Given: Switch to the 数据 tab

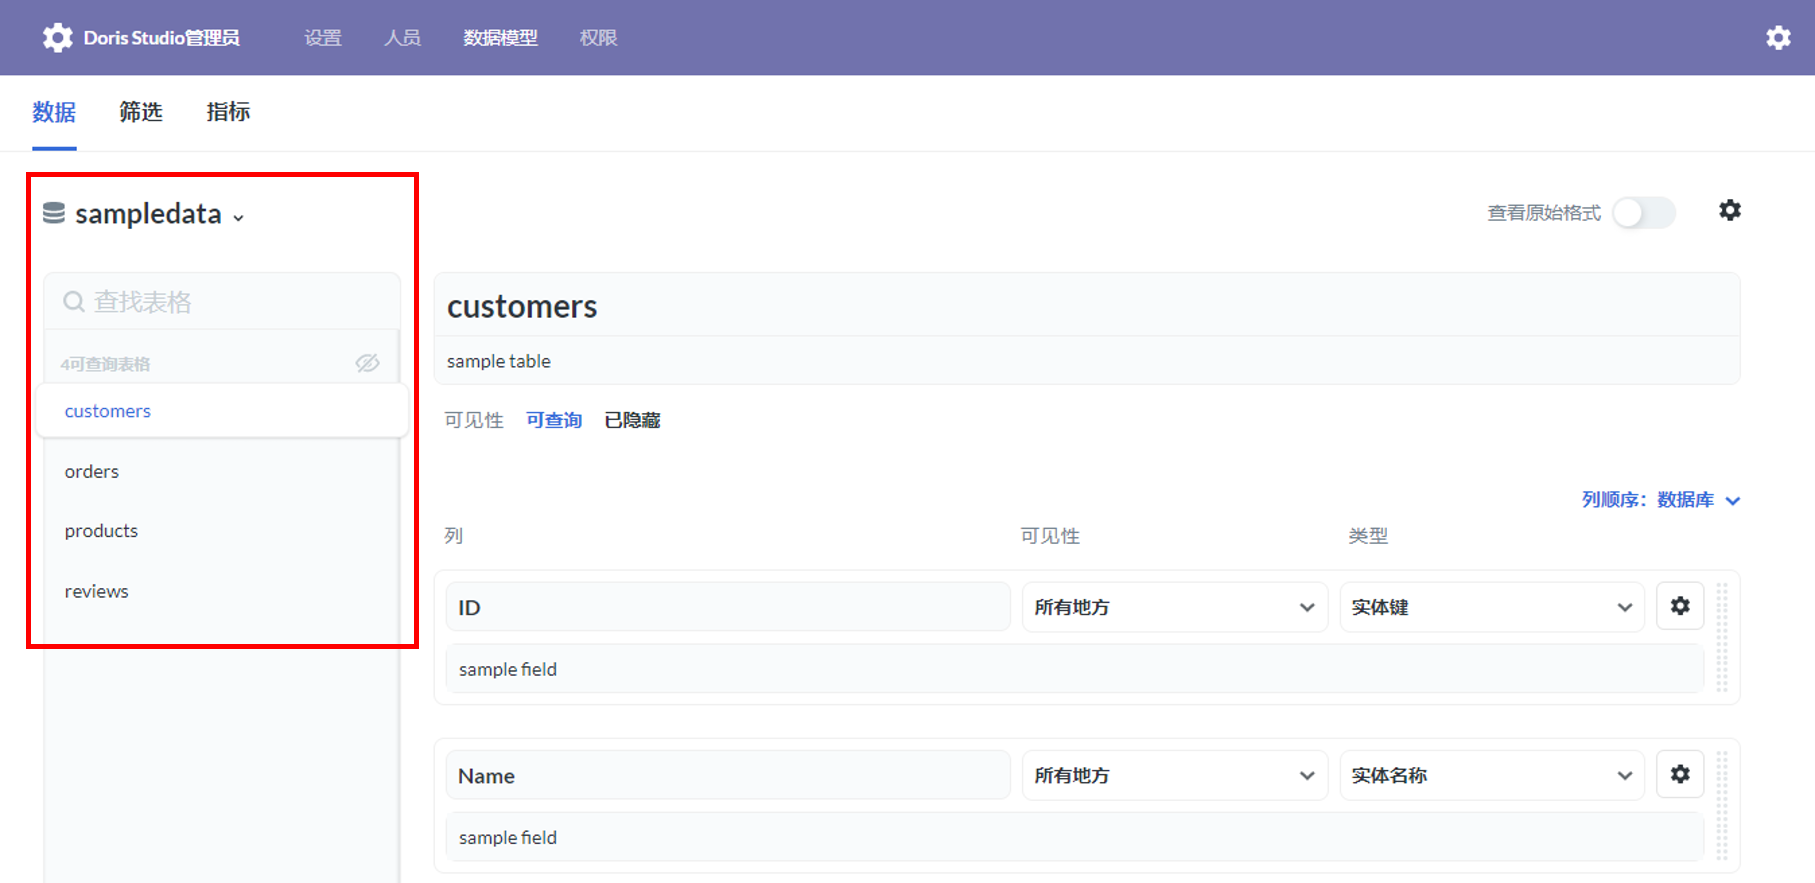Looking at the screenshot, I should (54, 112).
